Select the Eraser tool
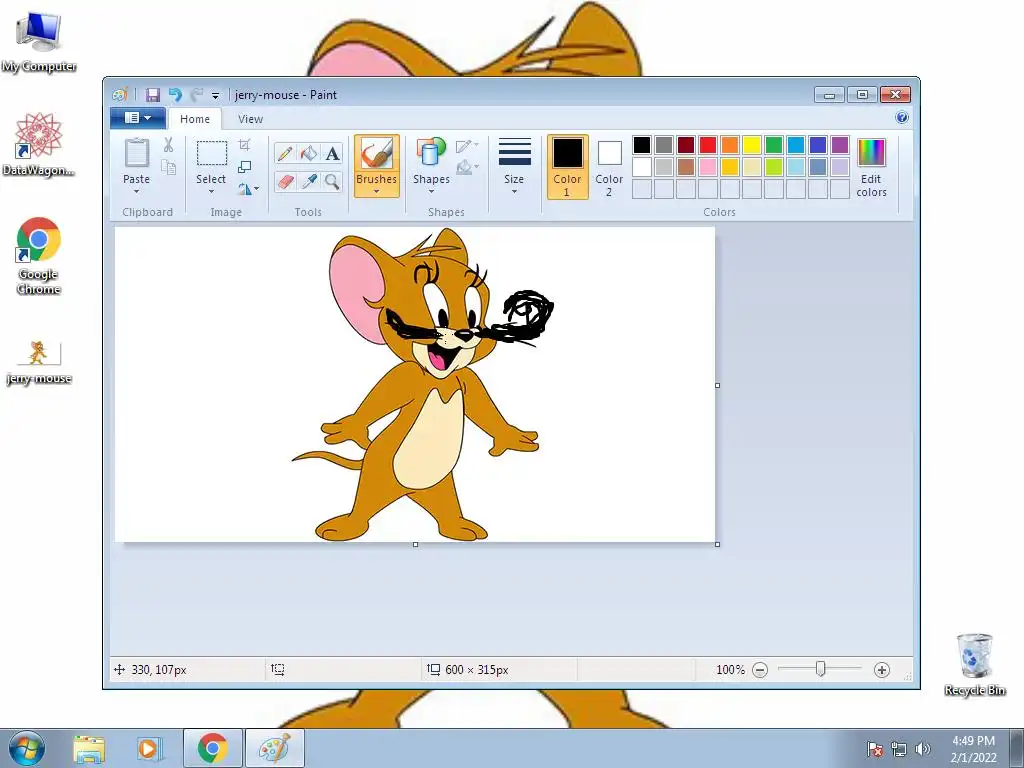Viewport: 1024px width, 768px height. point(285,181)
